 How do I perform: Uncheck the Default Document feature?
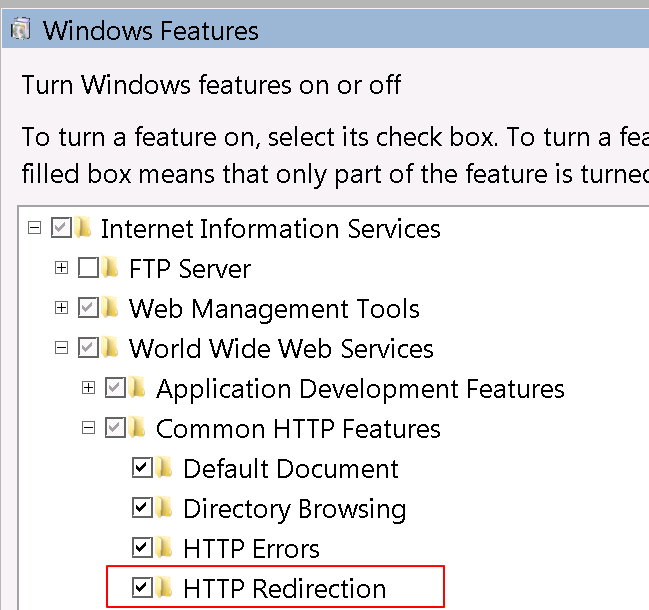(x=143, y=468)
